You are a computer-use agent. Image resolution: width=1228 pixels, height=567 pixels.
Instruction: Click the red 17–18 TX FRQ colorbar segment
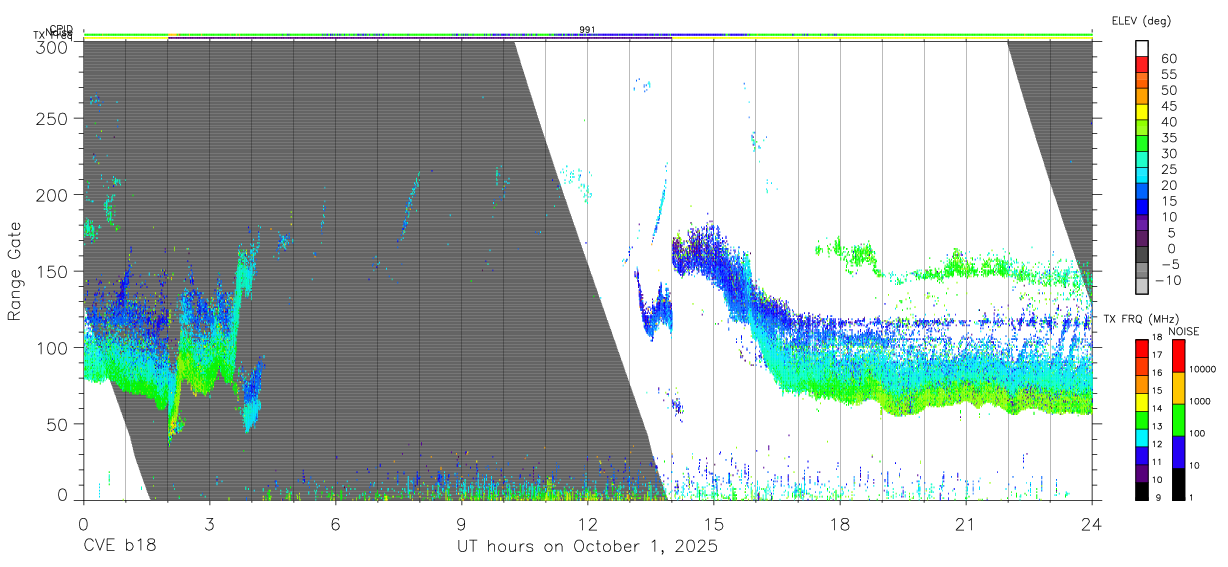point(1141,347)
